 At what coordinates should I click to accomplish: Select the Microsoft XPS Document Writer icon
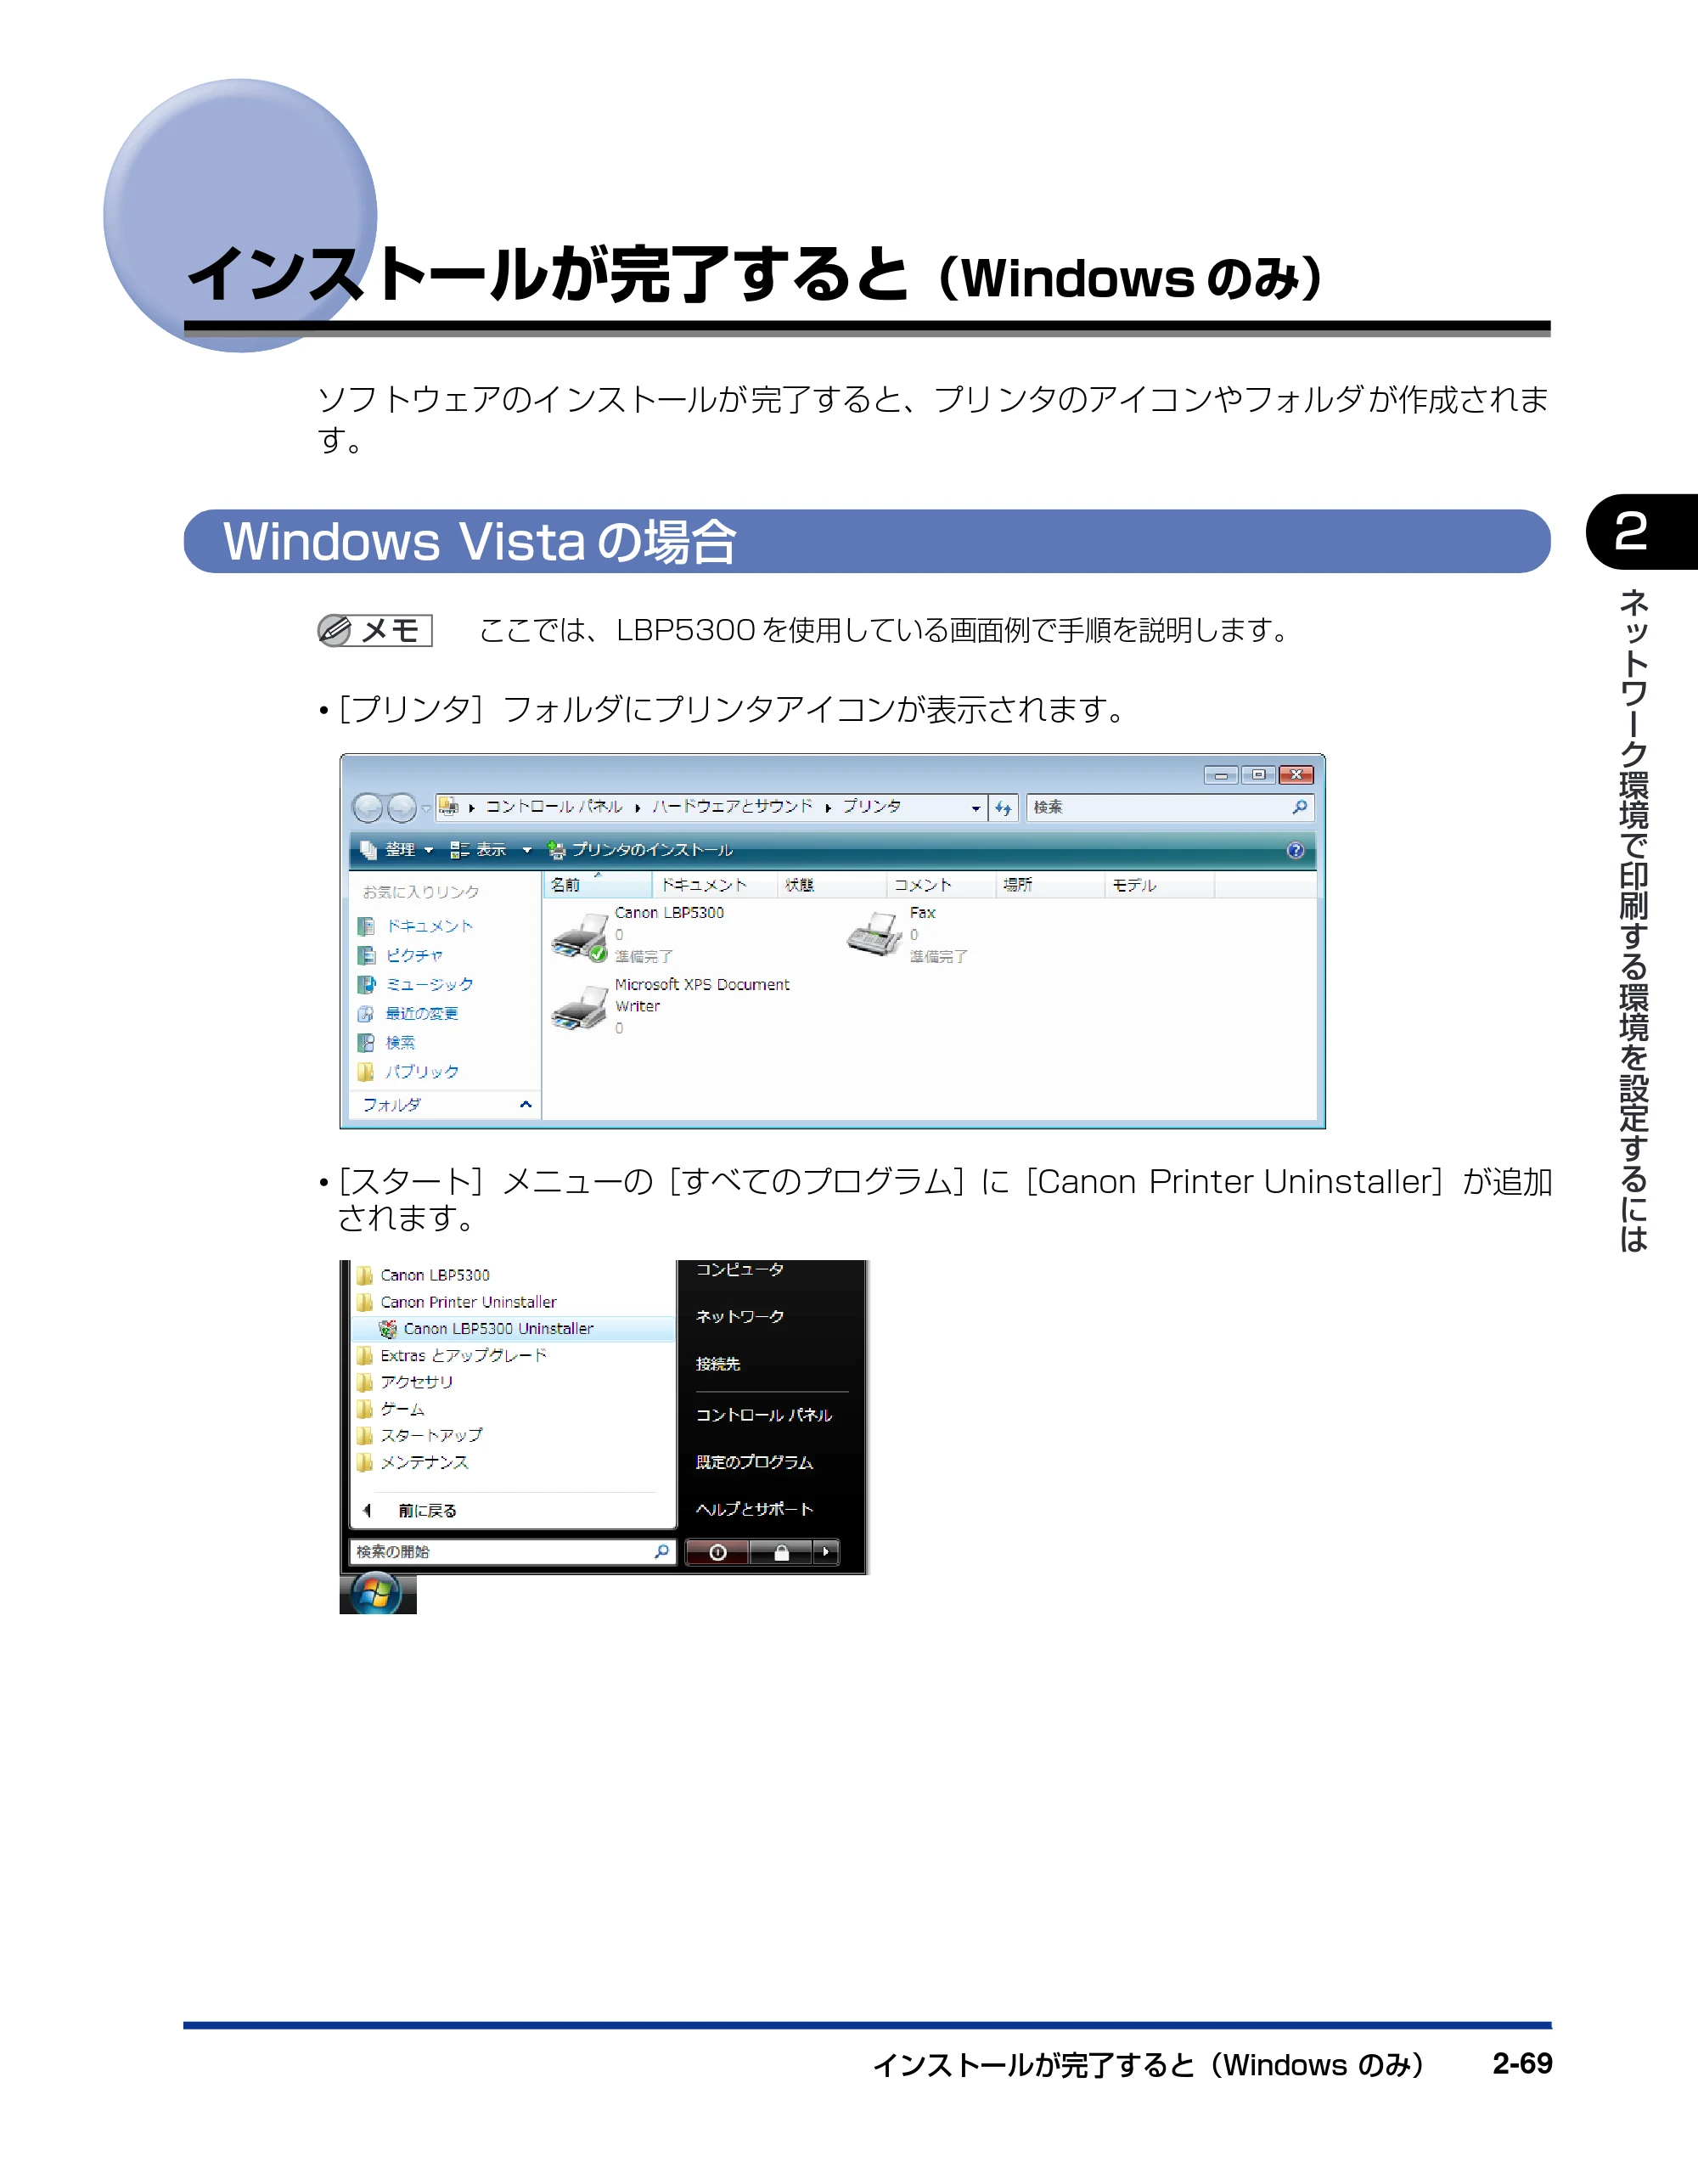point(579,1008)
